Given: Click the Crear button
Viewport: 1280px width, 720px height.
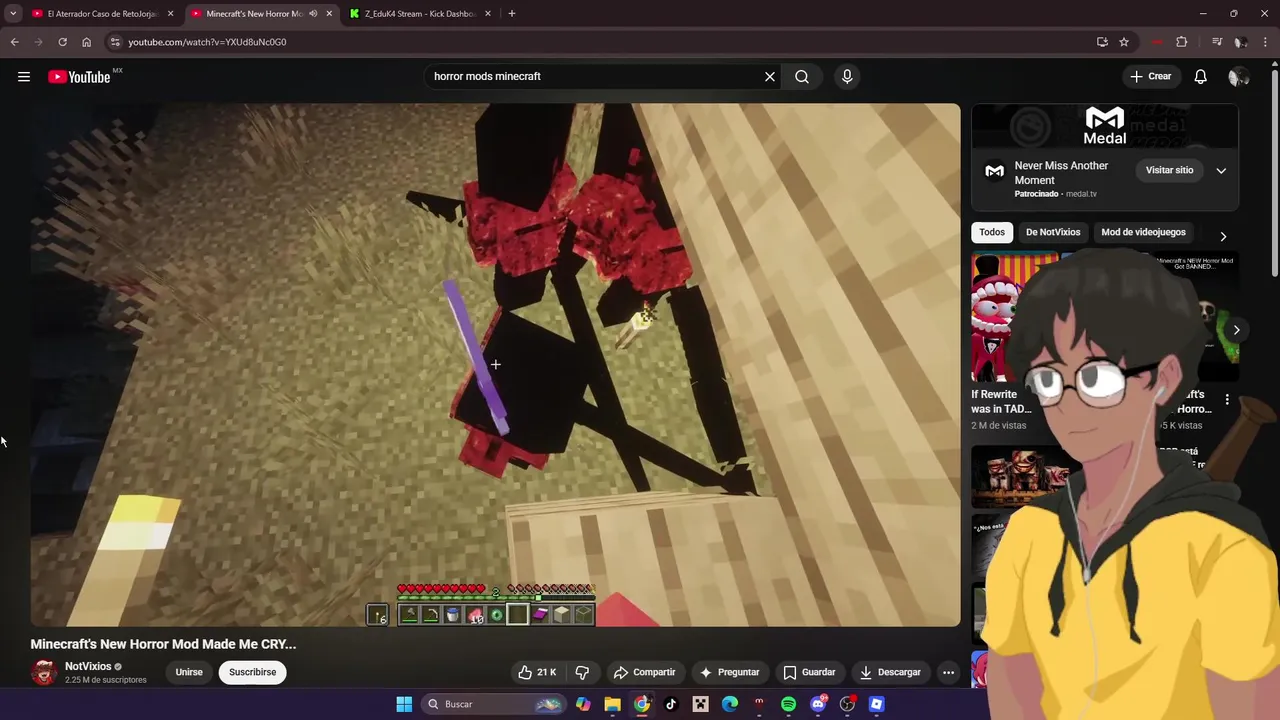Looking at the screenshot, I should pos(1150,76).
